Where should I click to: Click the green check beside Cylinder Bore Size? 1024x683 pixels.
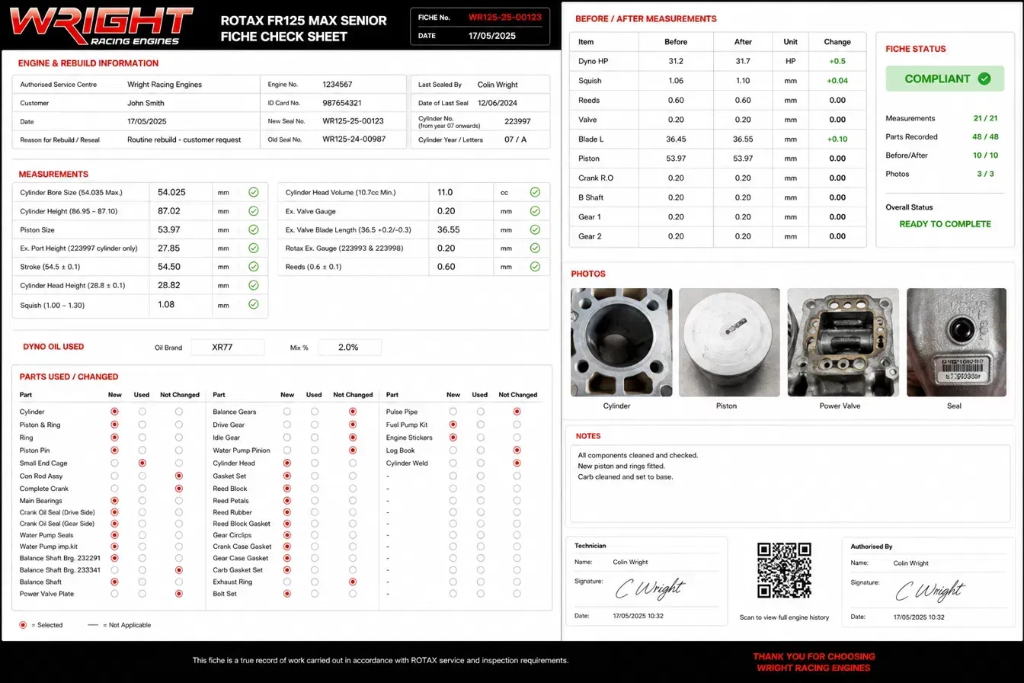[253, 192]
